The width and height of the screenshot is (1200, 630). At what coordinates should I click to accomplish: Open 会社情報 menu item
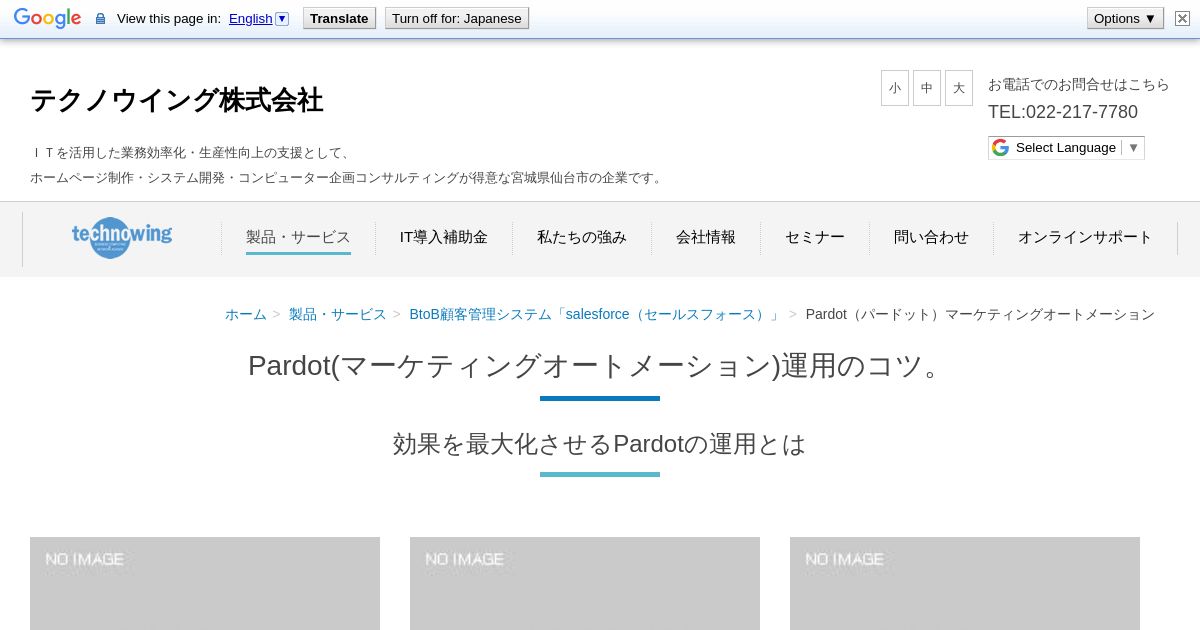(706, 237)
